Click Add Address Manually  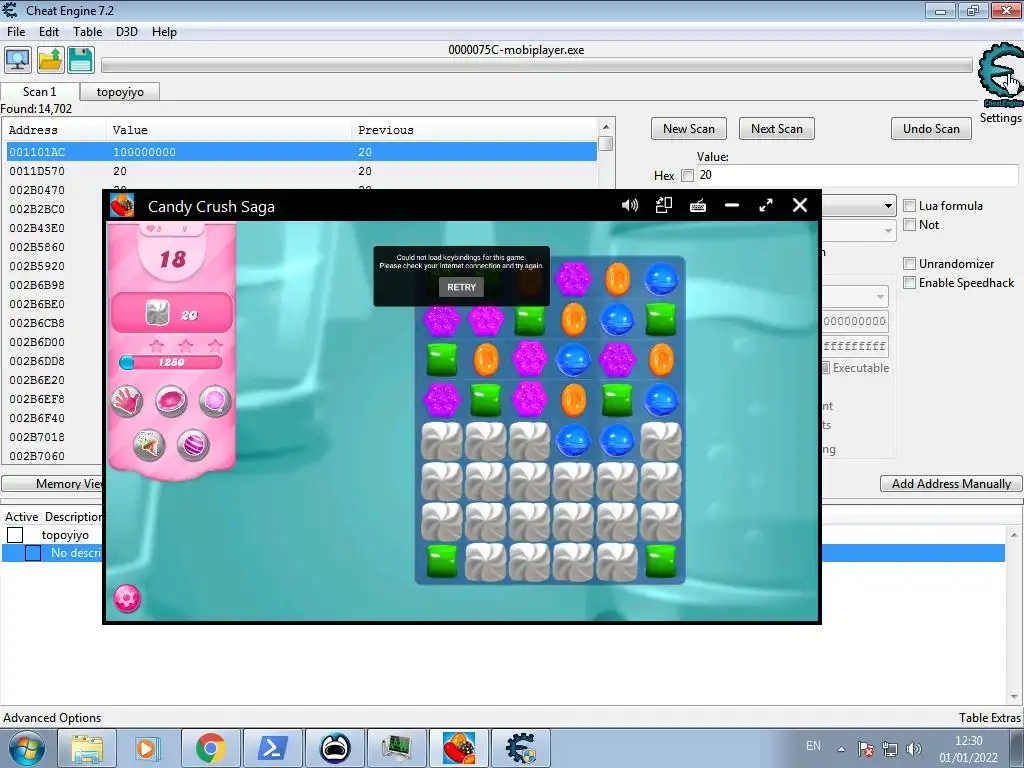pyautogui.click(x=951, y=484)
